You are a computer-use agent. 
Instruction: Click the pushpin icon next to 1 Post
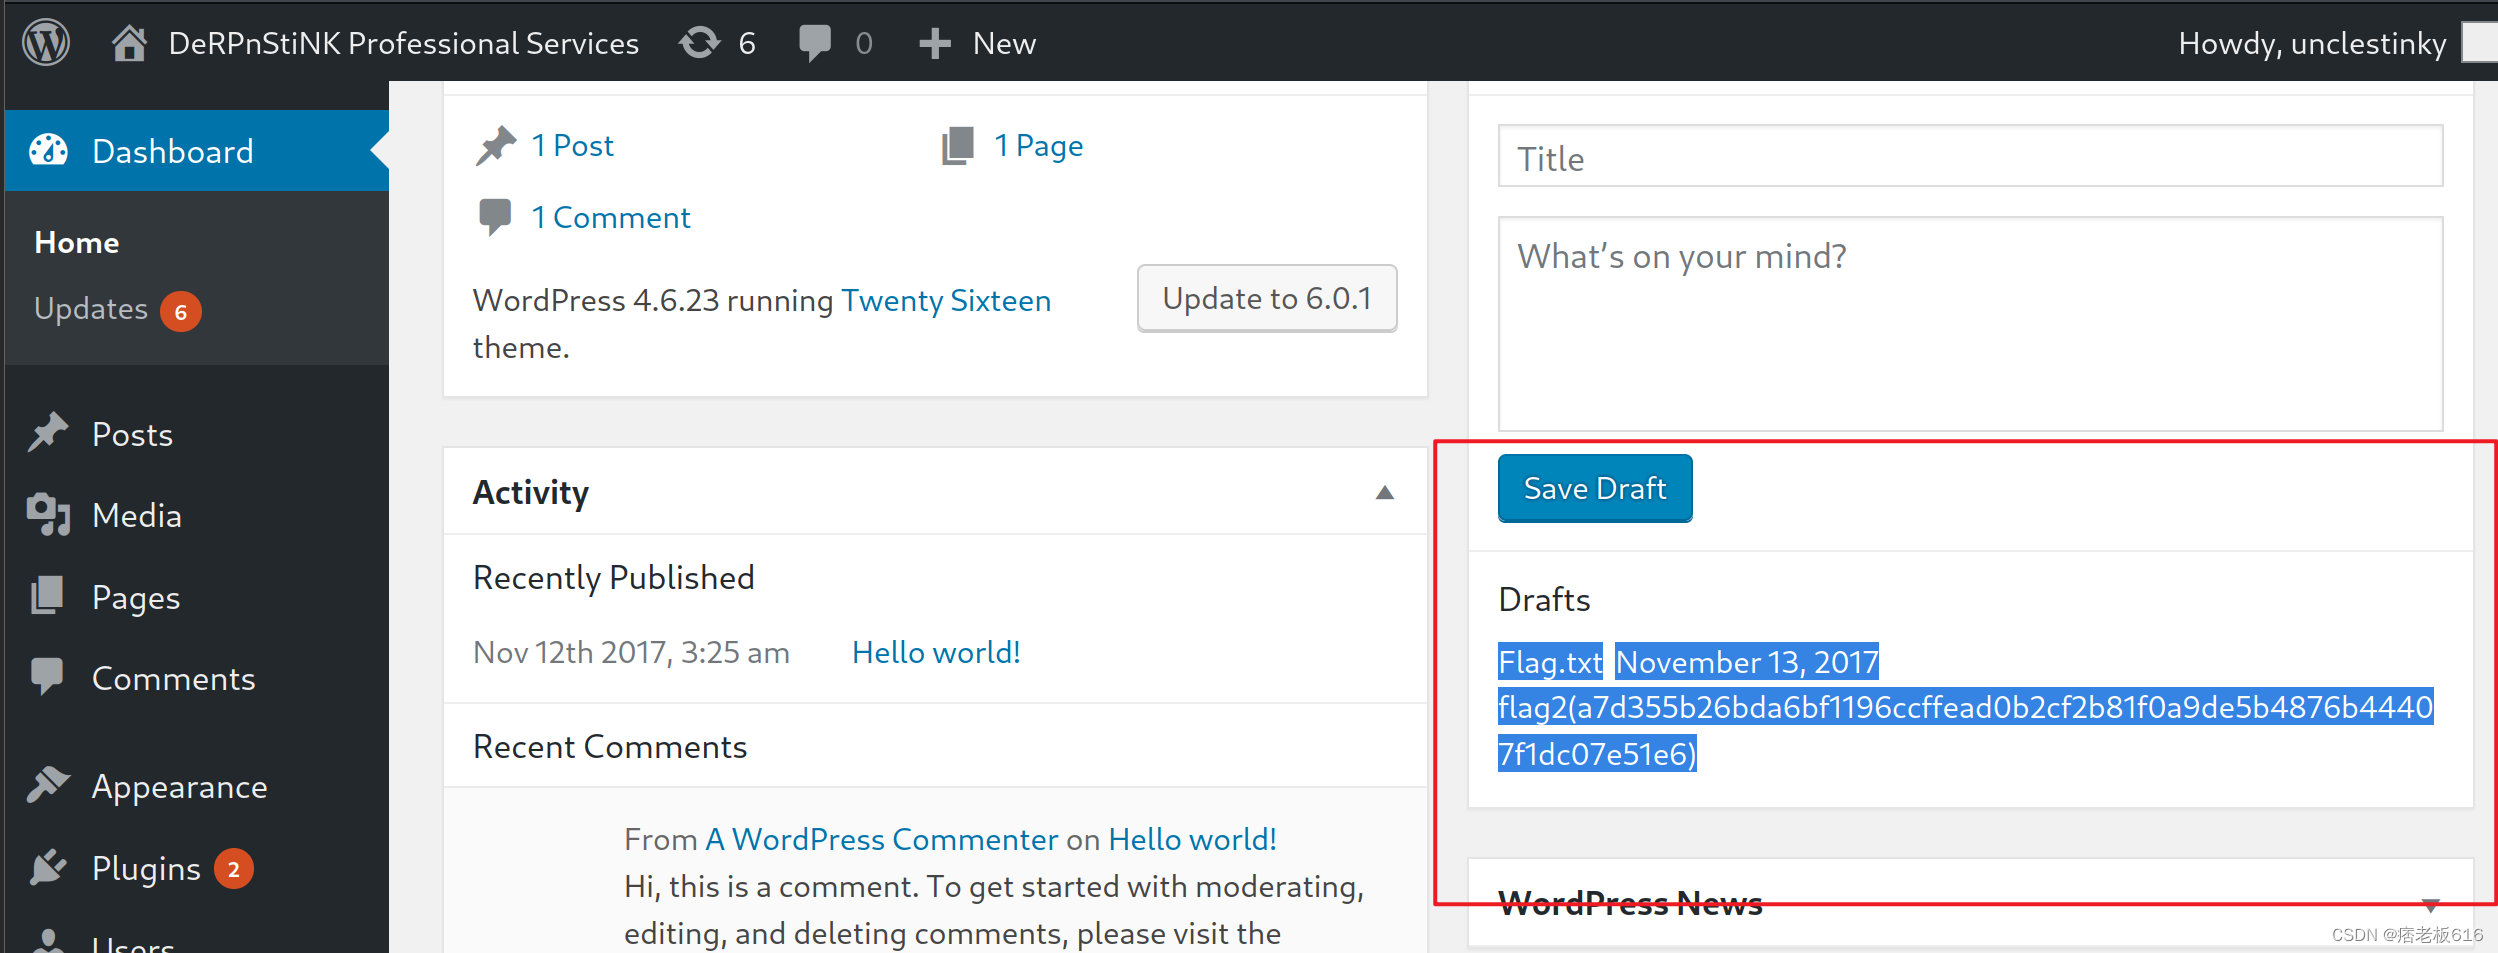496,146
